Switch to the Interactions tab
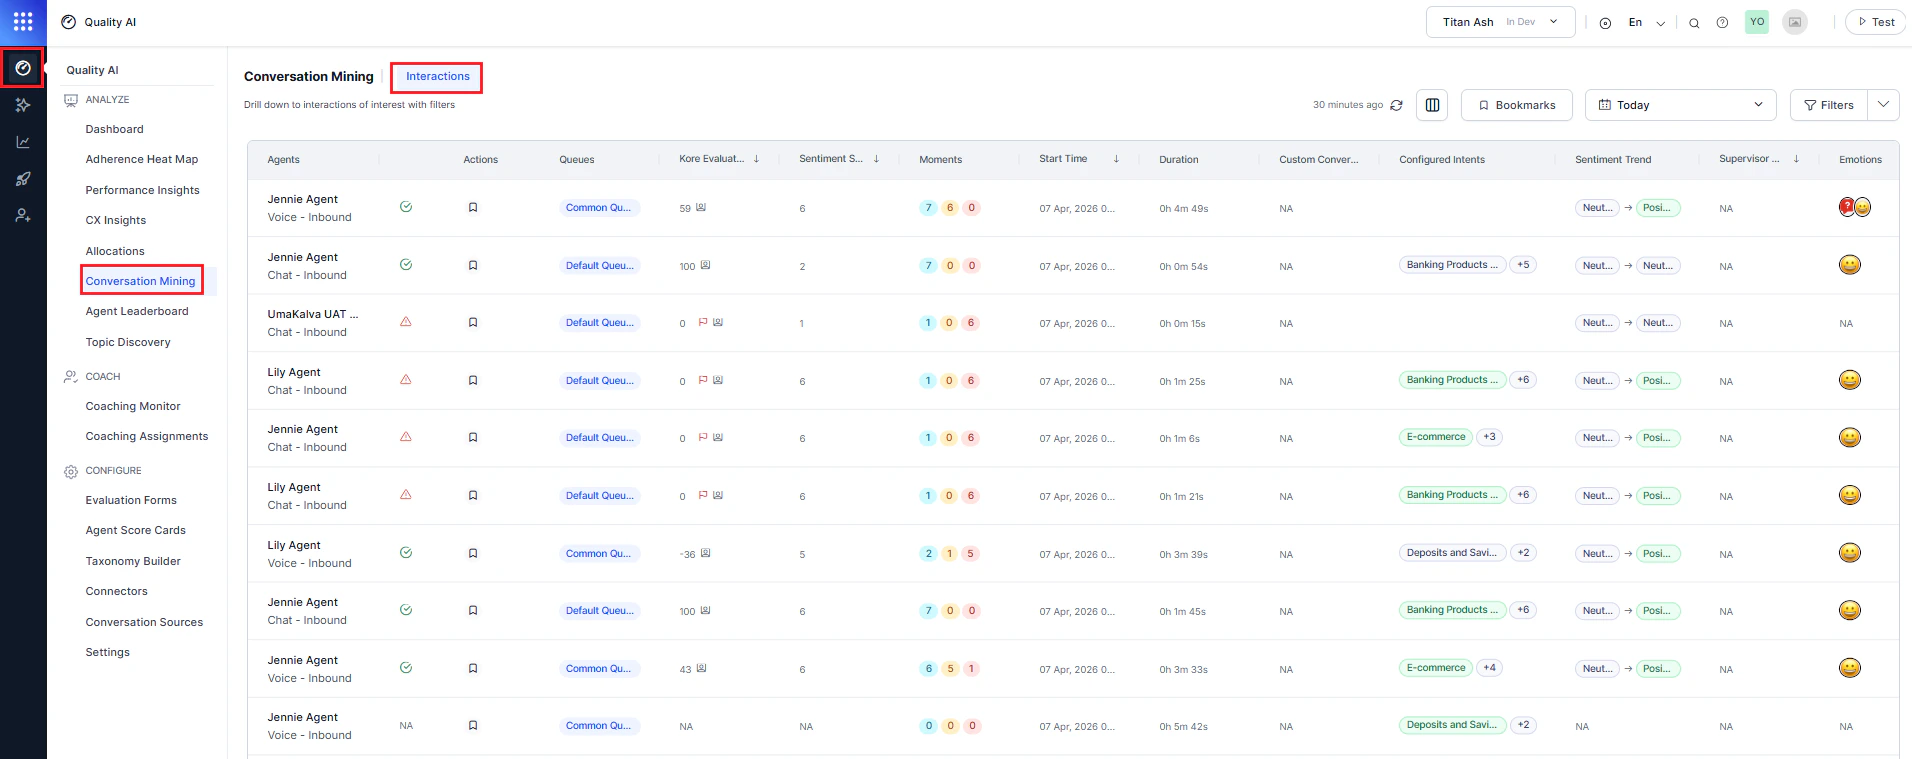1912x759 pixels. (437, 77)
